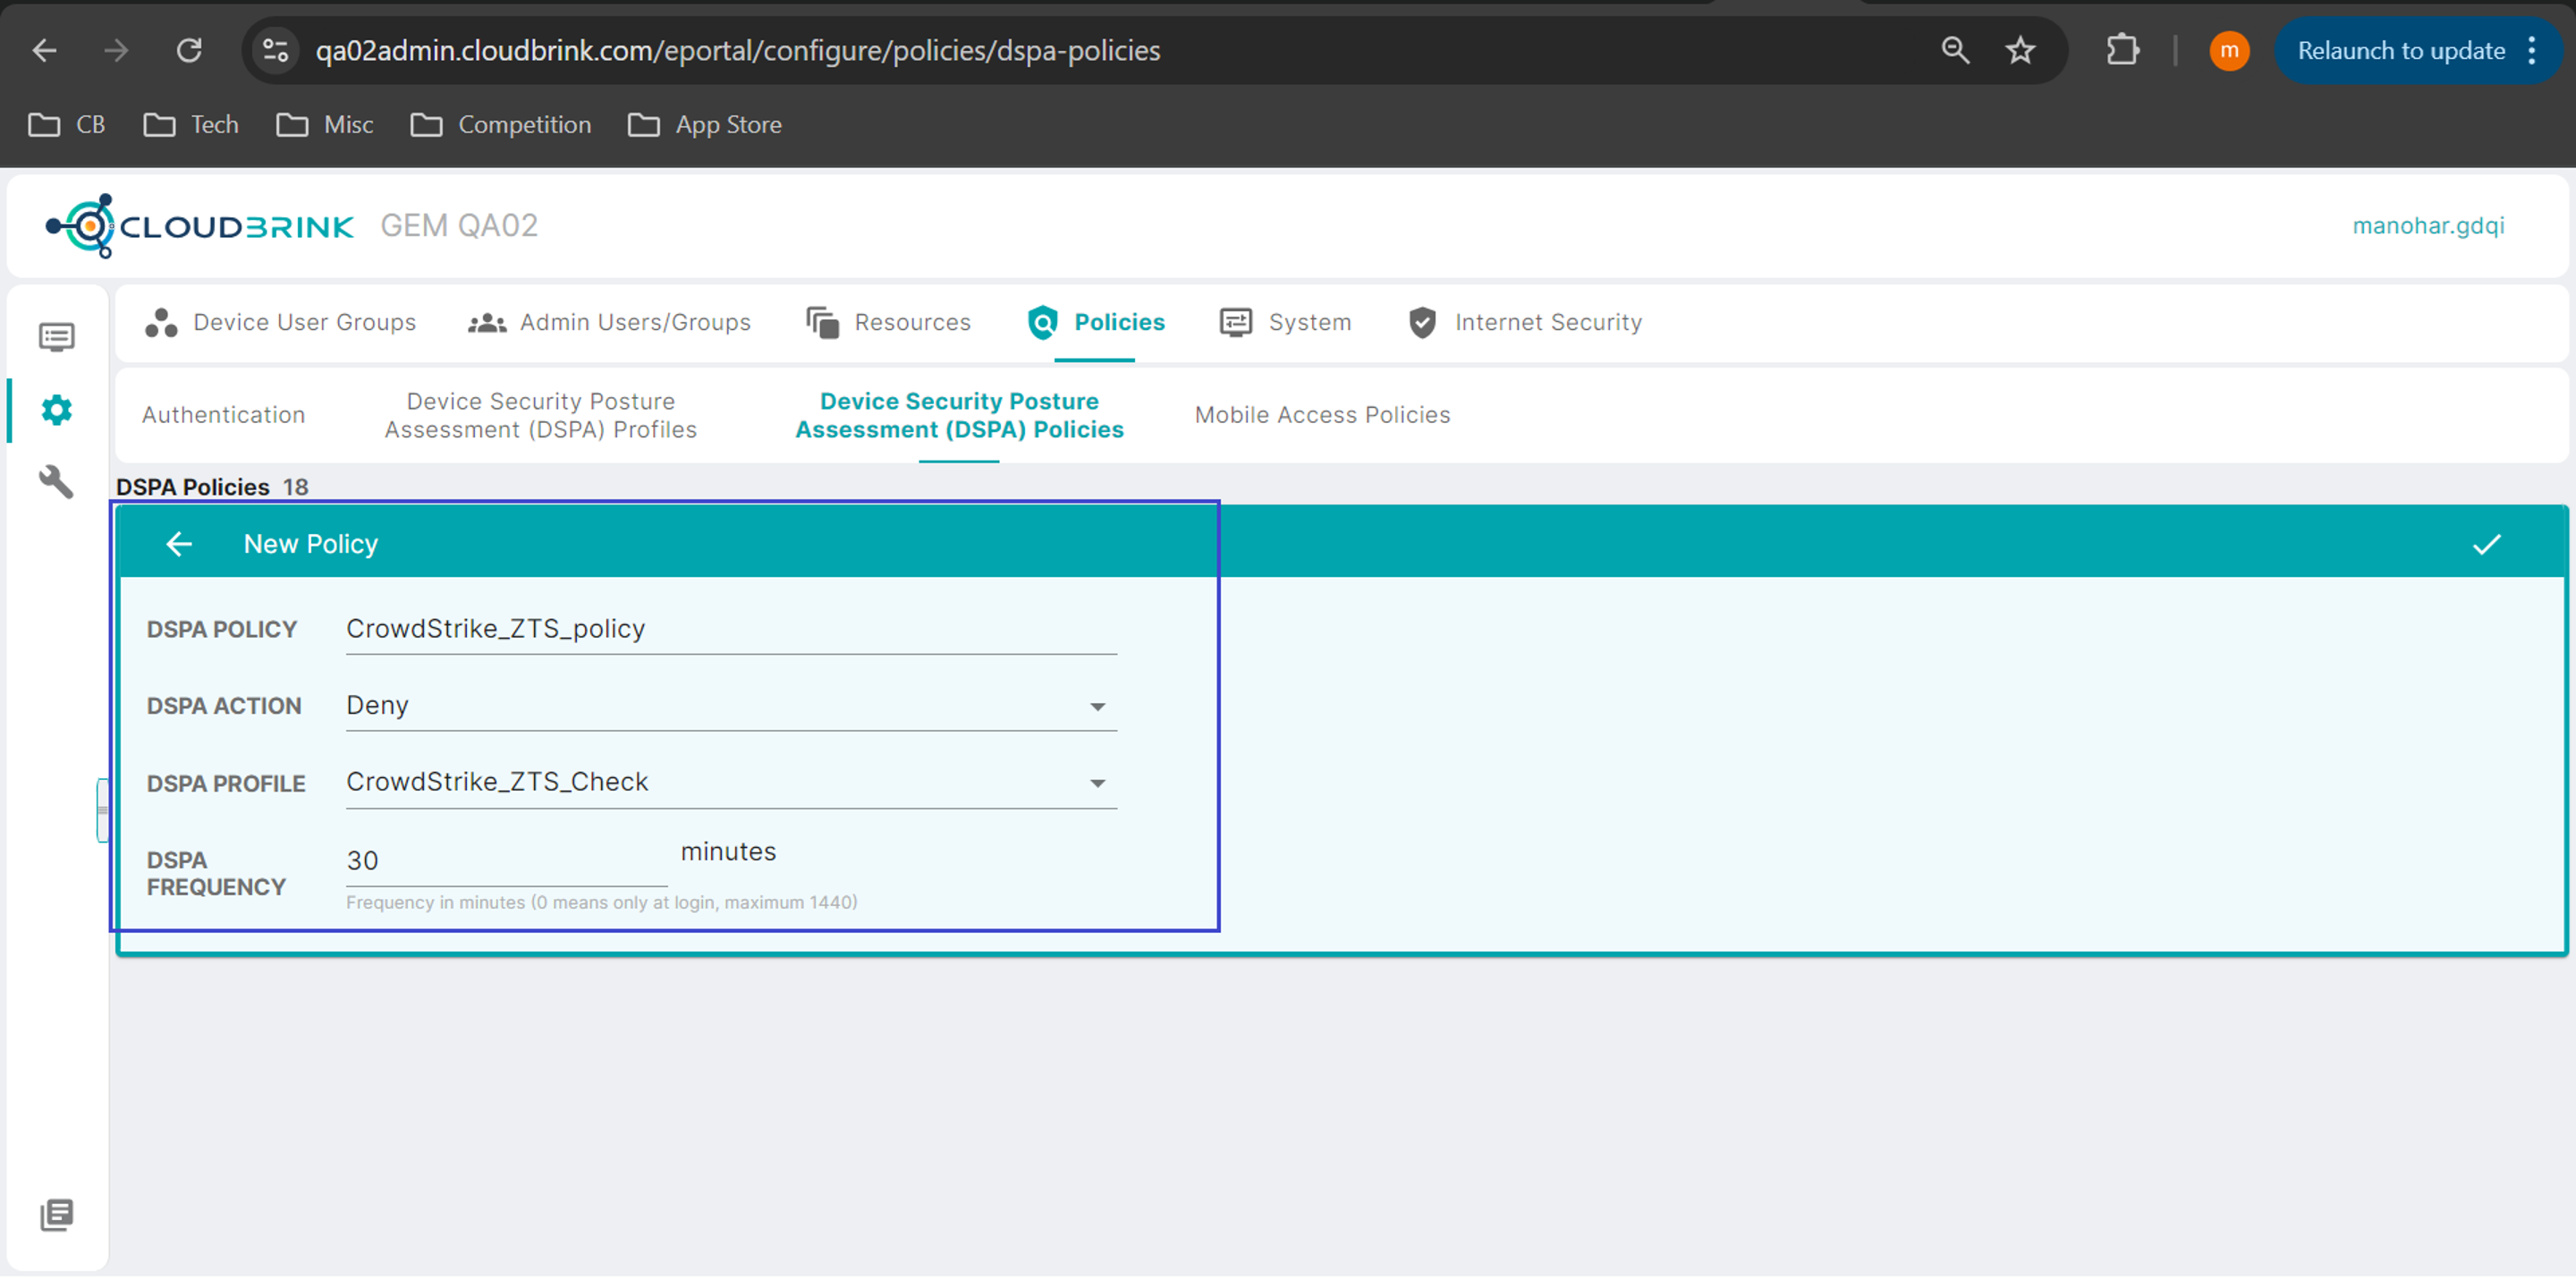Click the browser zoom magnifier icon
Viewport: 2576px width, 1279px height.
1955,51
